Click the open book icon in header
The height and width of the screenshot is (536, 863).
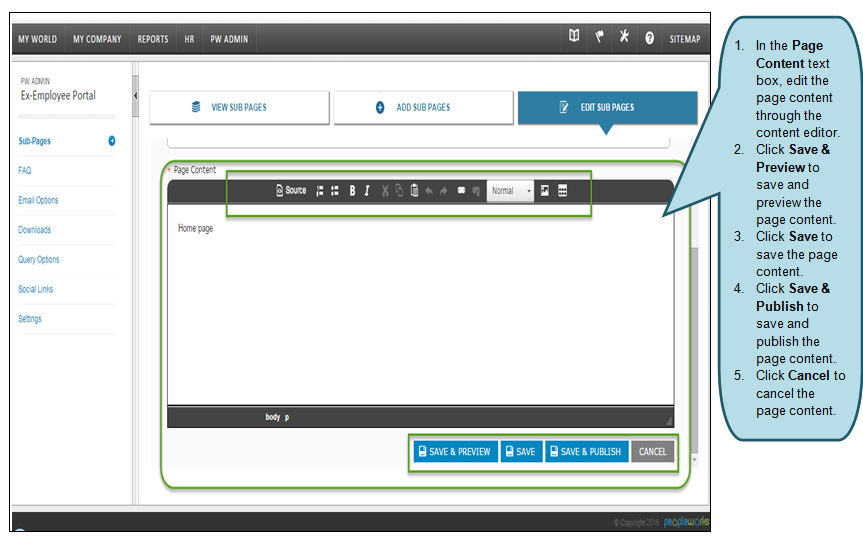(x=574, y=38)
